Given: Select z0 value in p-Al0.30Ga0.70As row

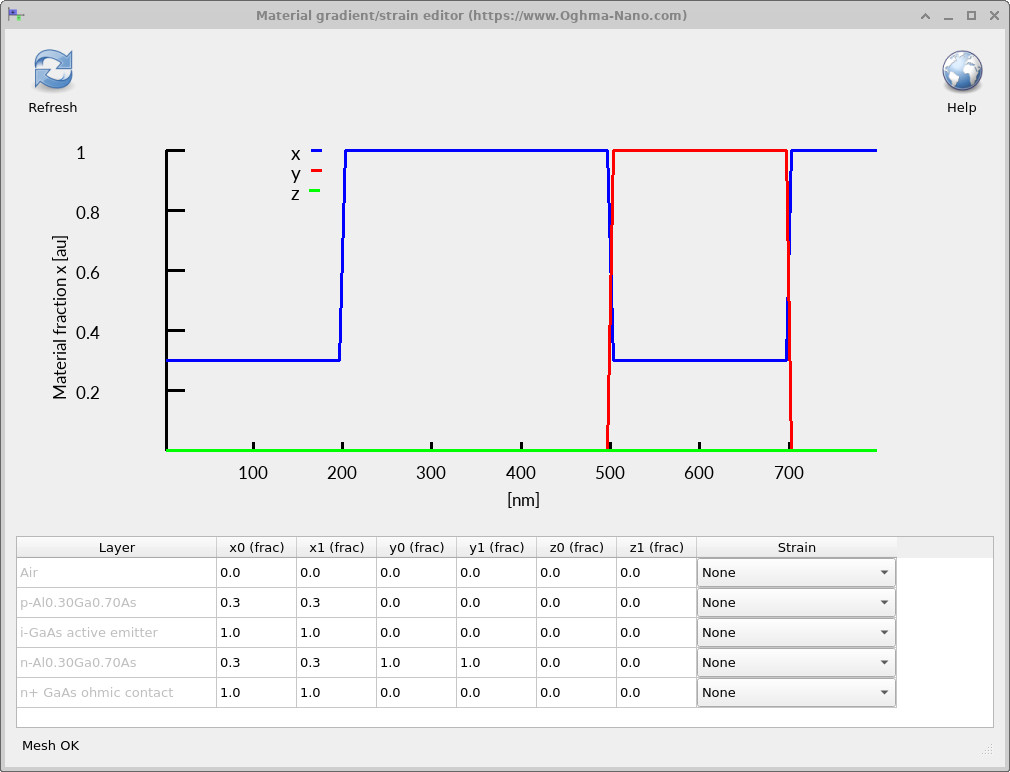Looking at the screenshot, I should pos(576,603).
